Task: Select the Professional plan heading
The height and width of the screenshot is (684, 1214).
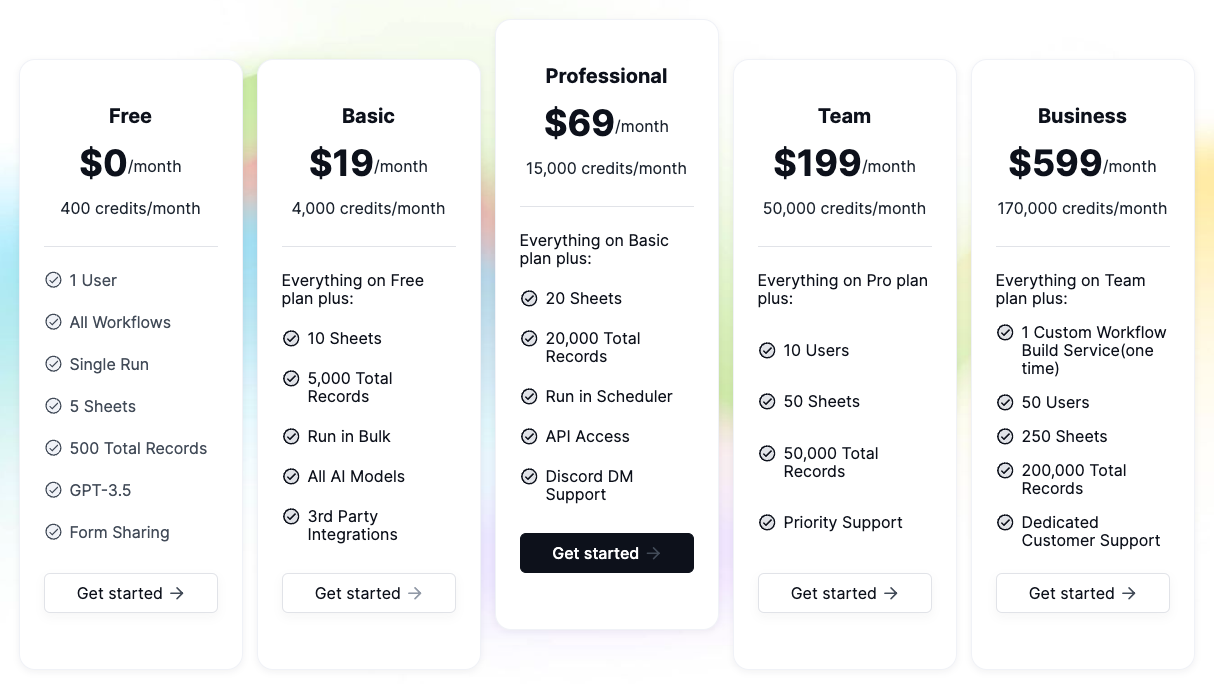Action: click(606, 76)
